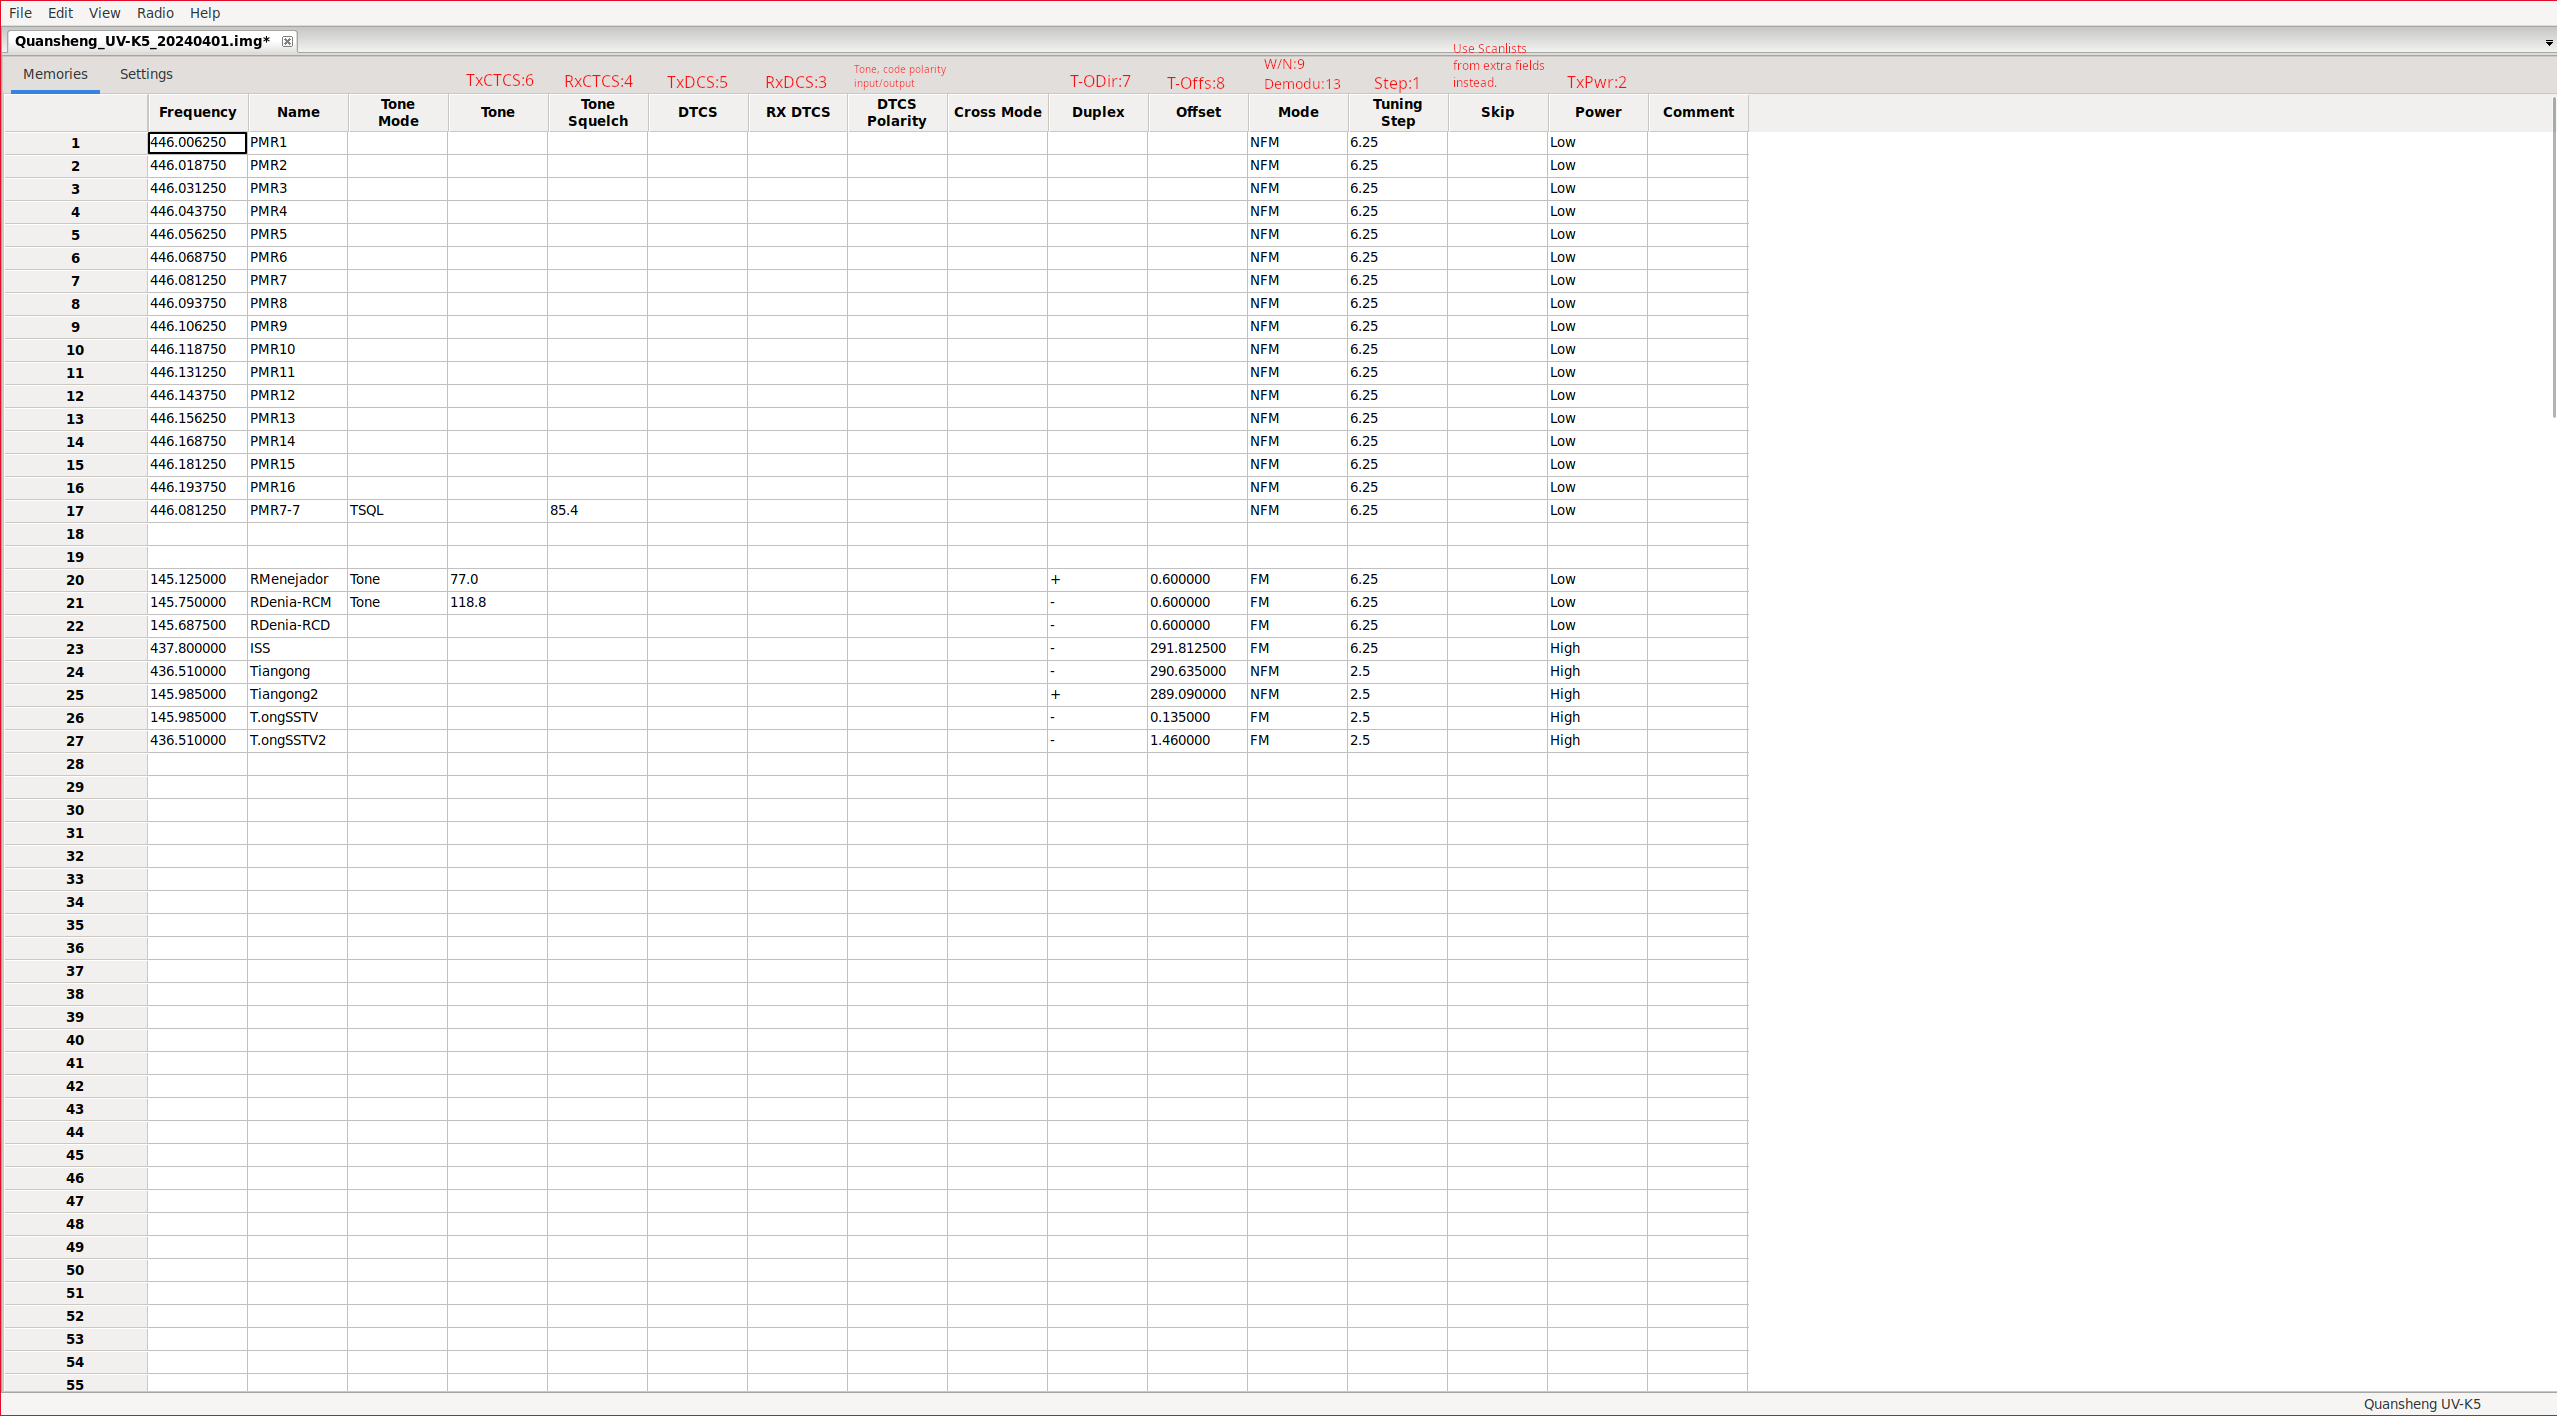Expand the tab list arrow at top right

(x=2548, y=43)
